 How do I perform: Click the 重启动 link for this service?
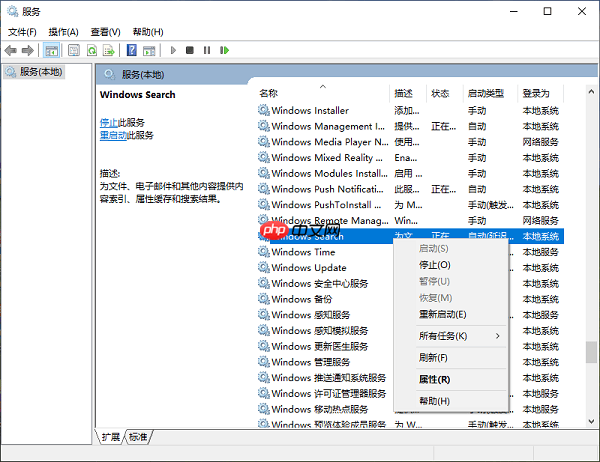pos(113,135)
